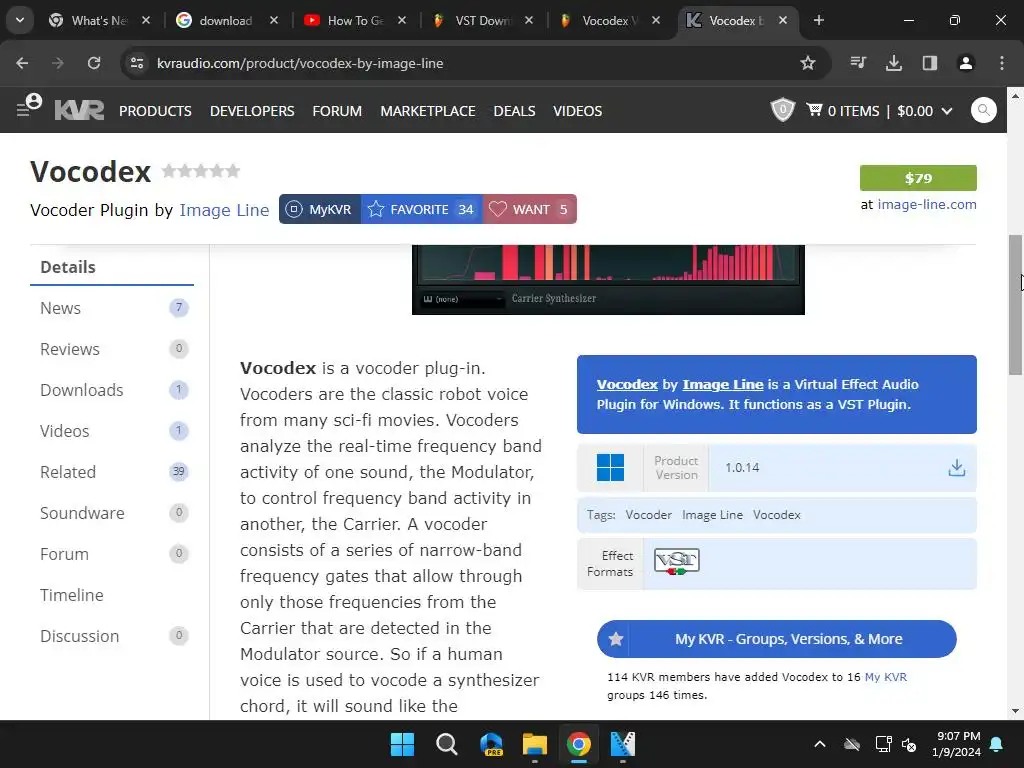Select the Details sidebar tab
The width and height of the screenshot is (1024, 768).
click(x=112, y=267)
